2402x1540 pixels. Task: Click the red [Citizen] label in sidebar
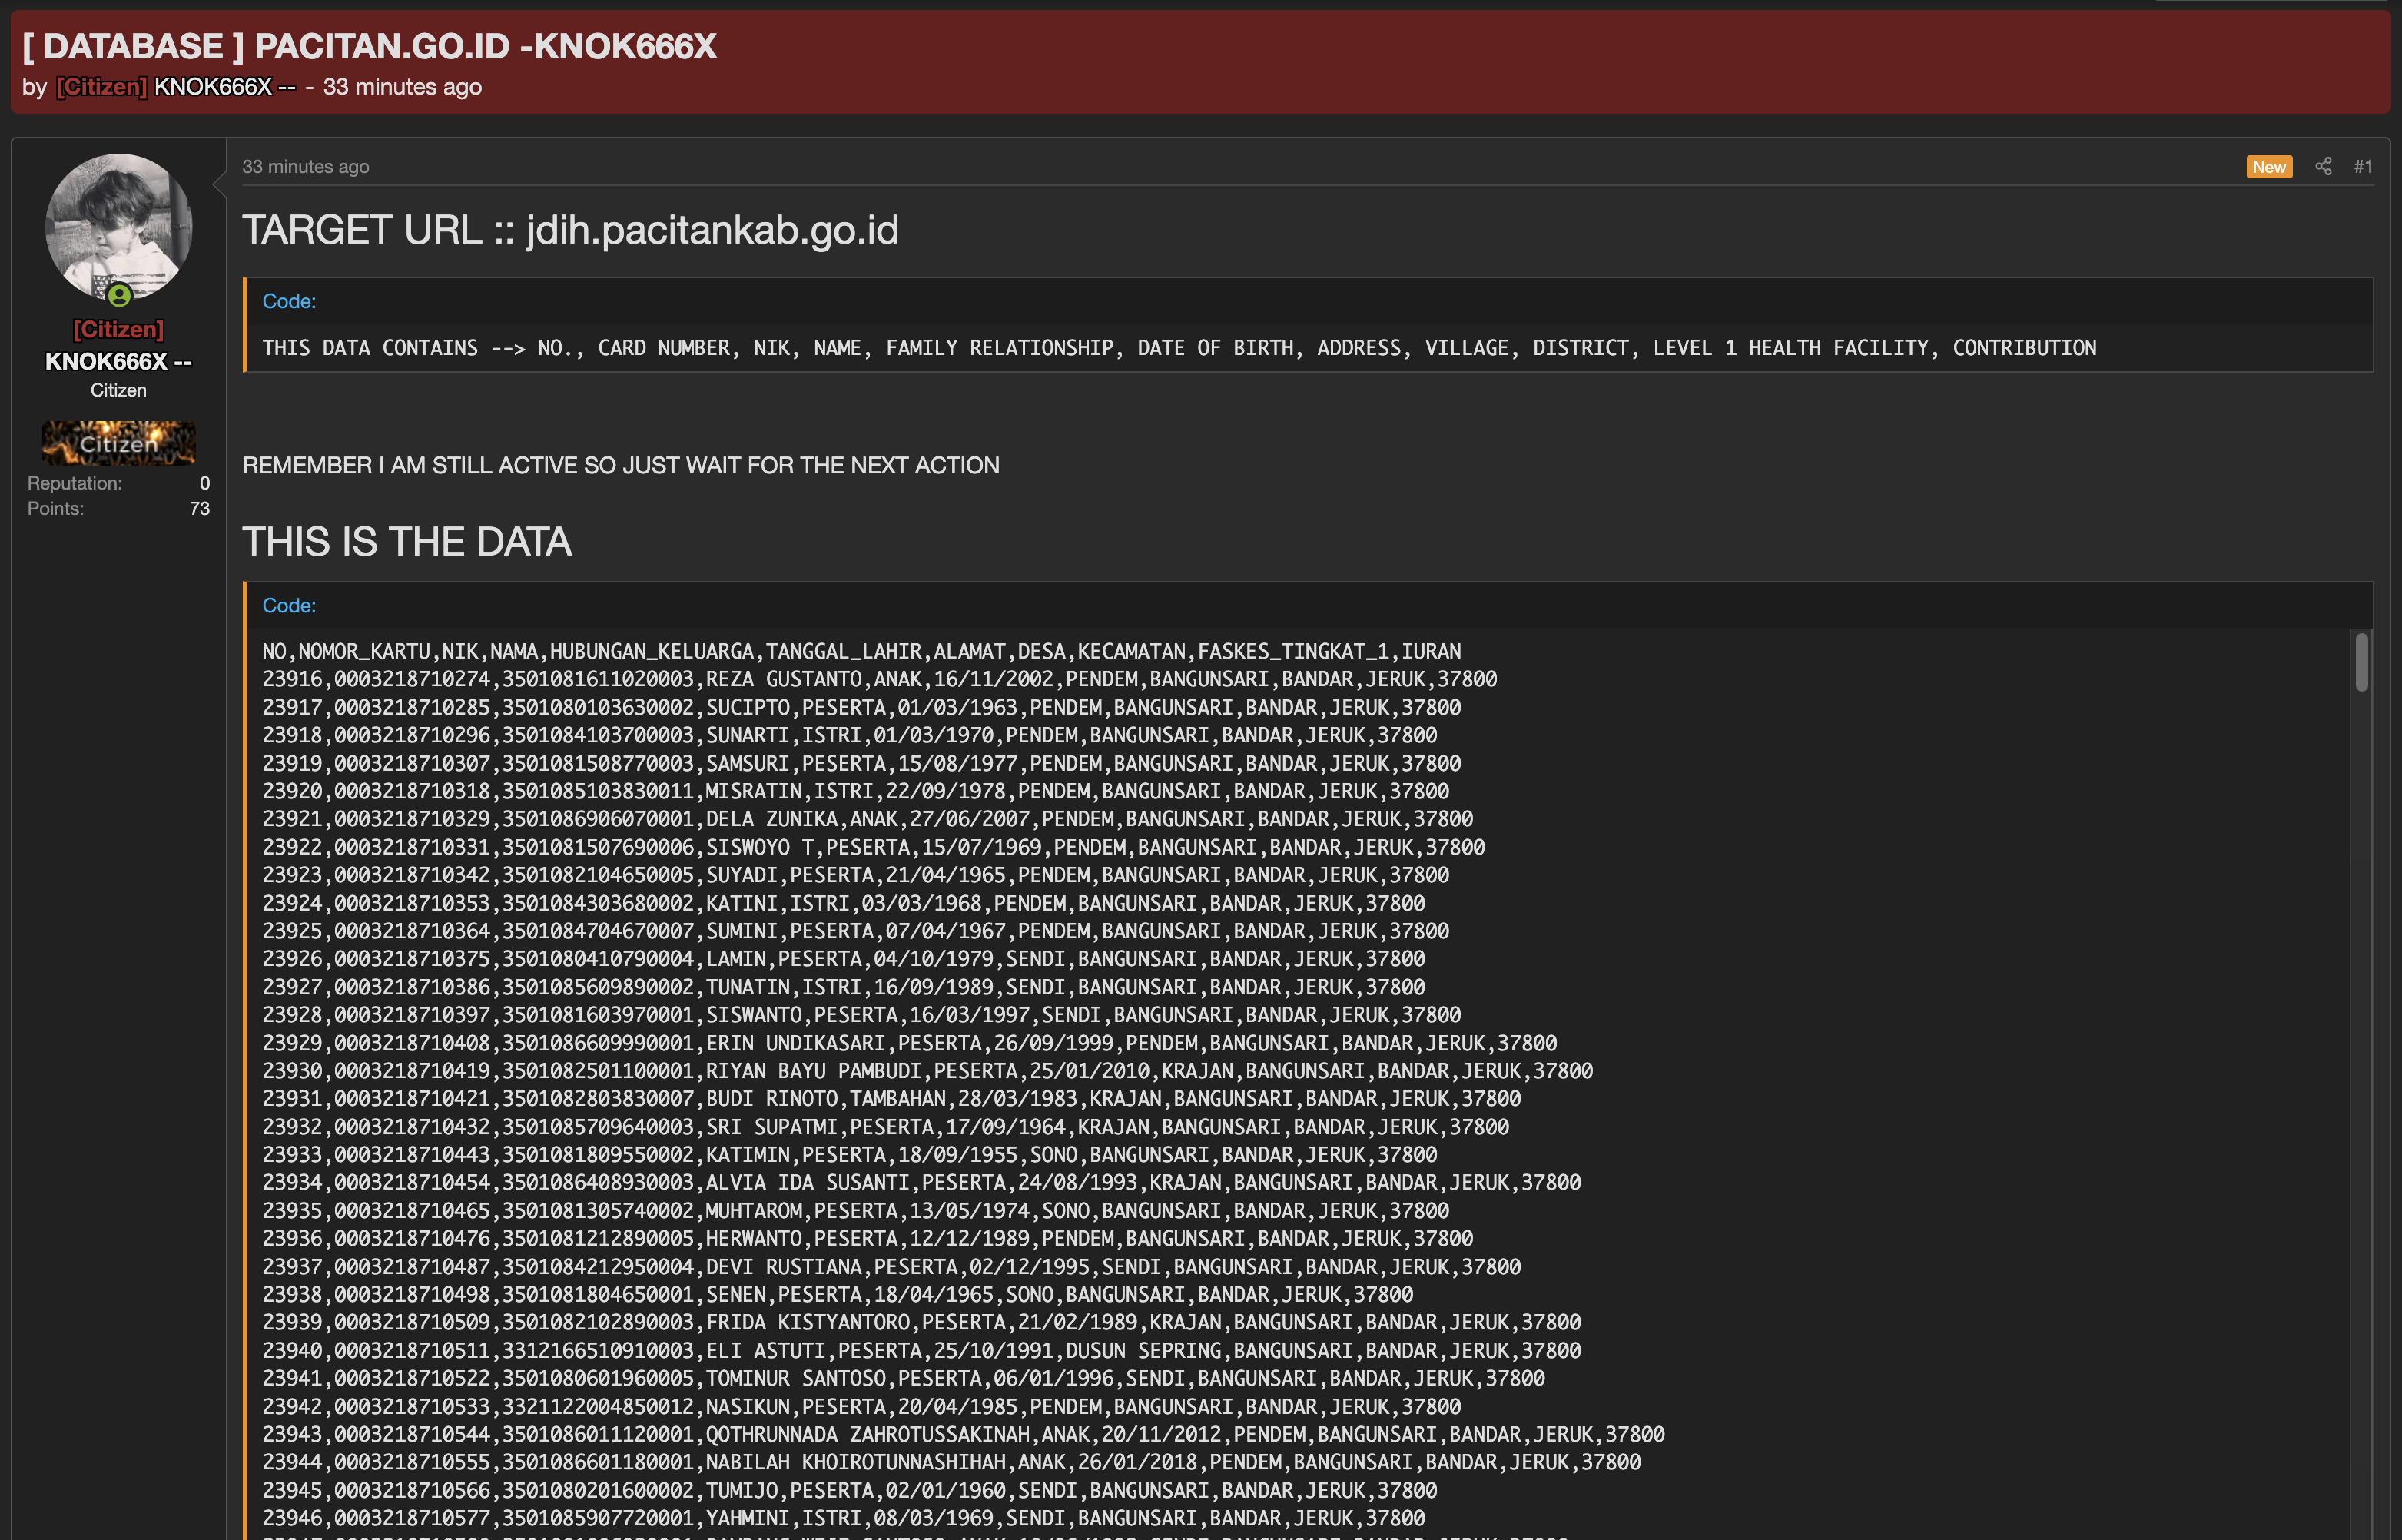pos(119,329)
